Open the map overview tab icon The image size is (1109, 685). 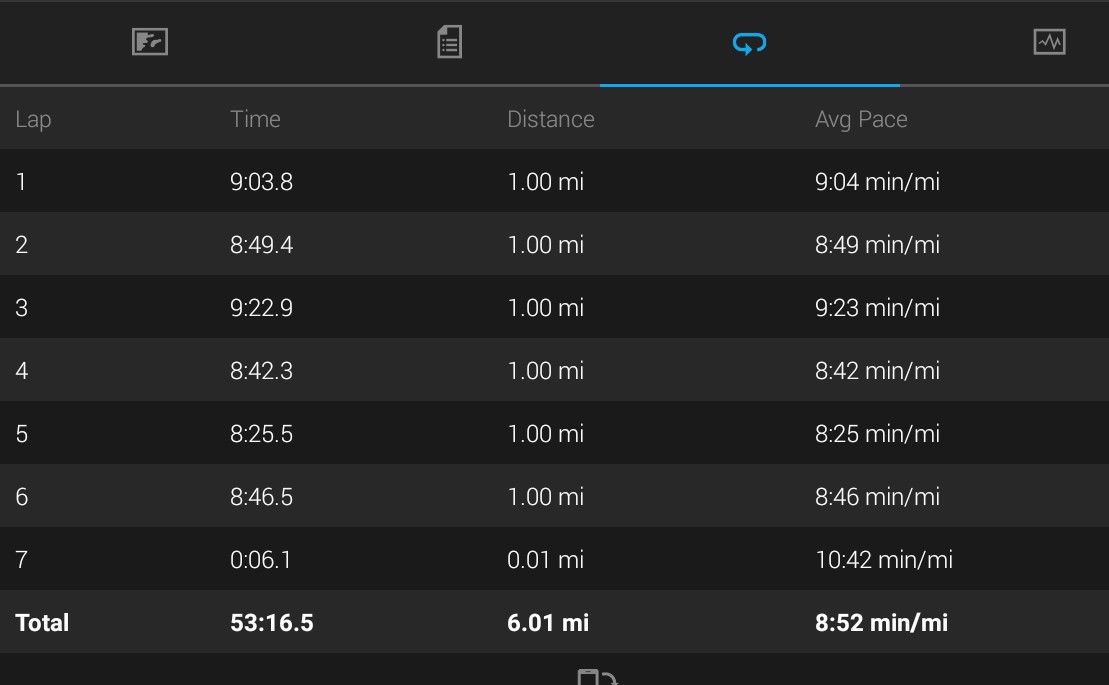click(x=150, y=42)
